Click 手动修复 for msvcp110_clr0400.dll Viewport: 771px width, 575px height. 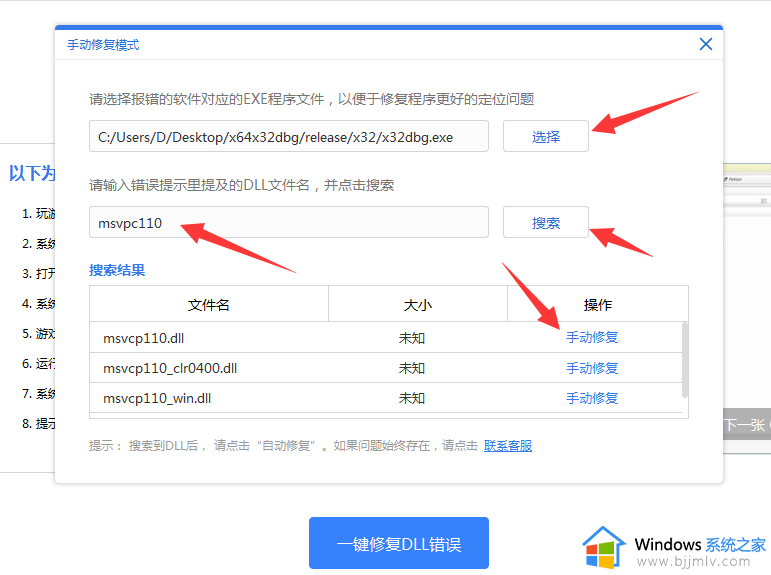point(592,368)
